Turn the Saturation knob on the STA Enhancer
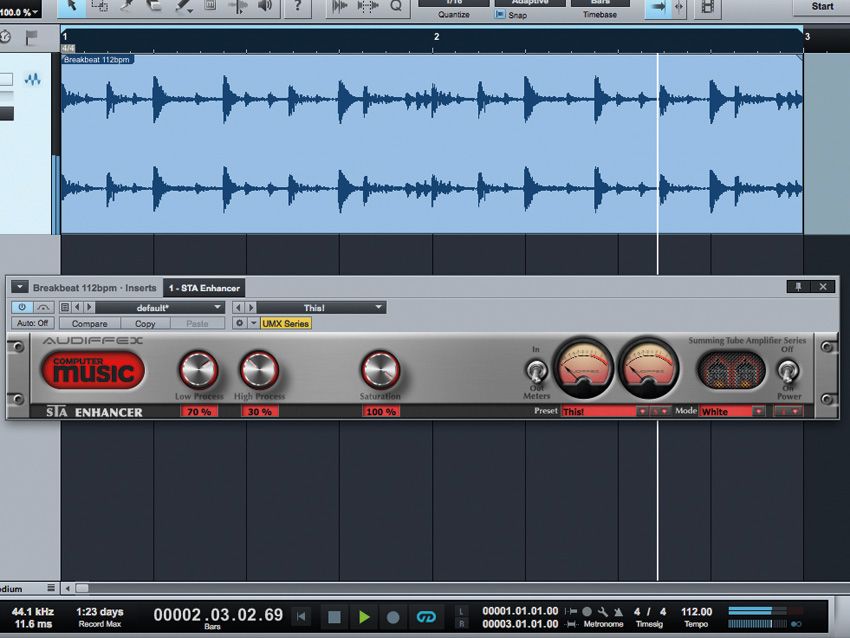Screen dimensions: 850x638 pos(379,368)
